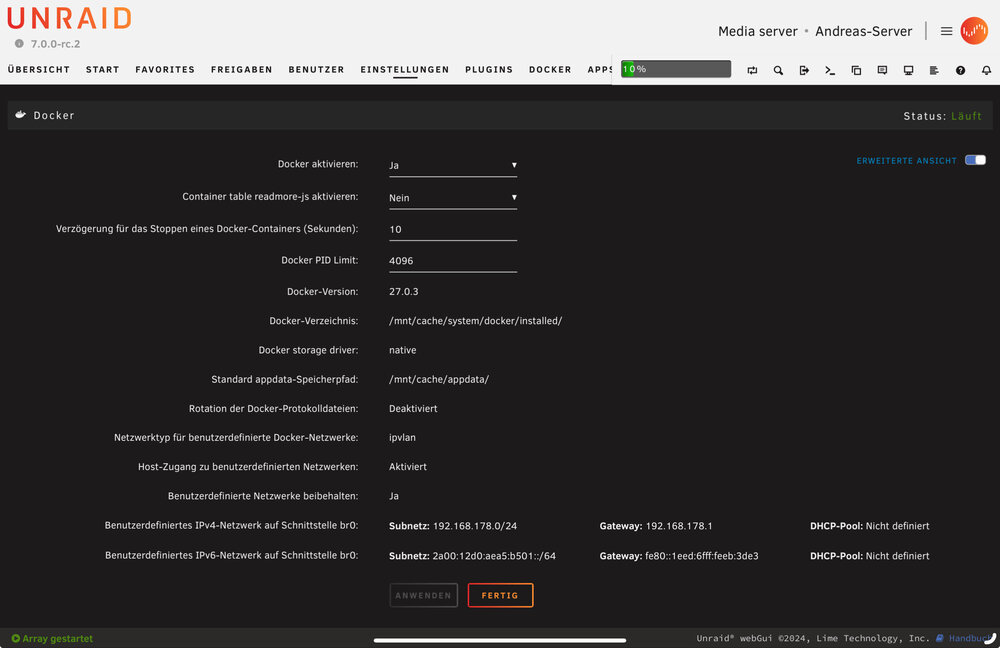Click the version text 7.0.0-rc.2
1000x648 pixels.
pos(55,44)
